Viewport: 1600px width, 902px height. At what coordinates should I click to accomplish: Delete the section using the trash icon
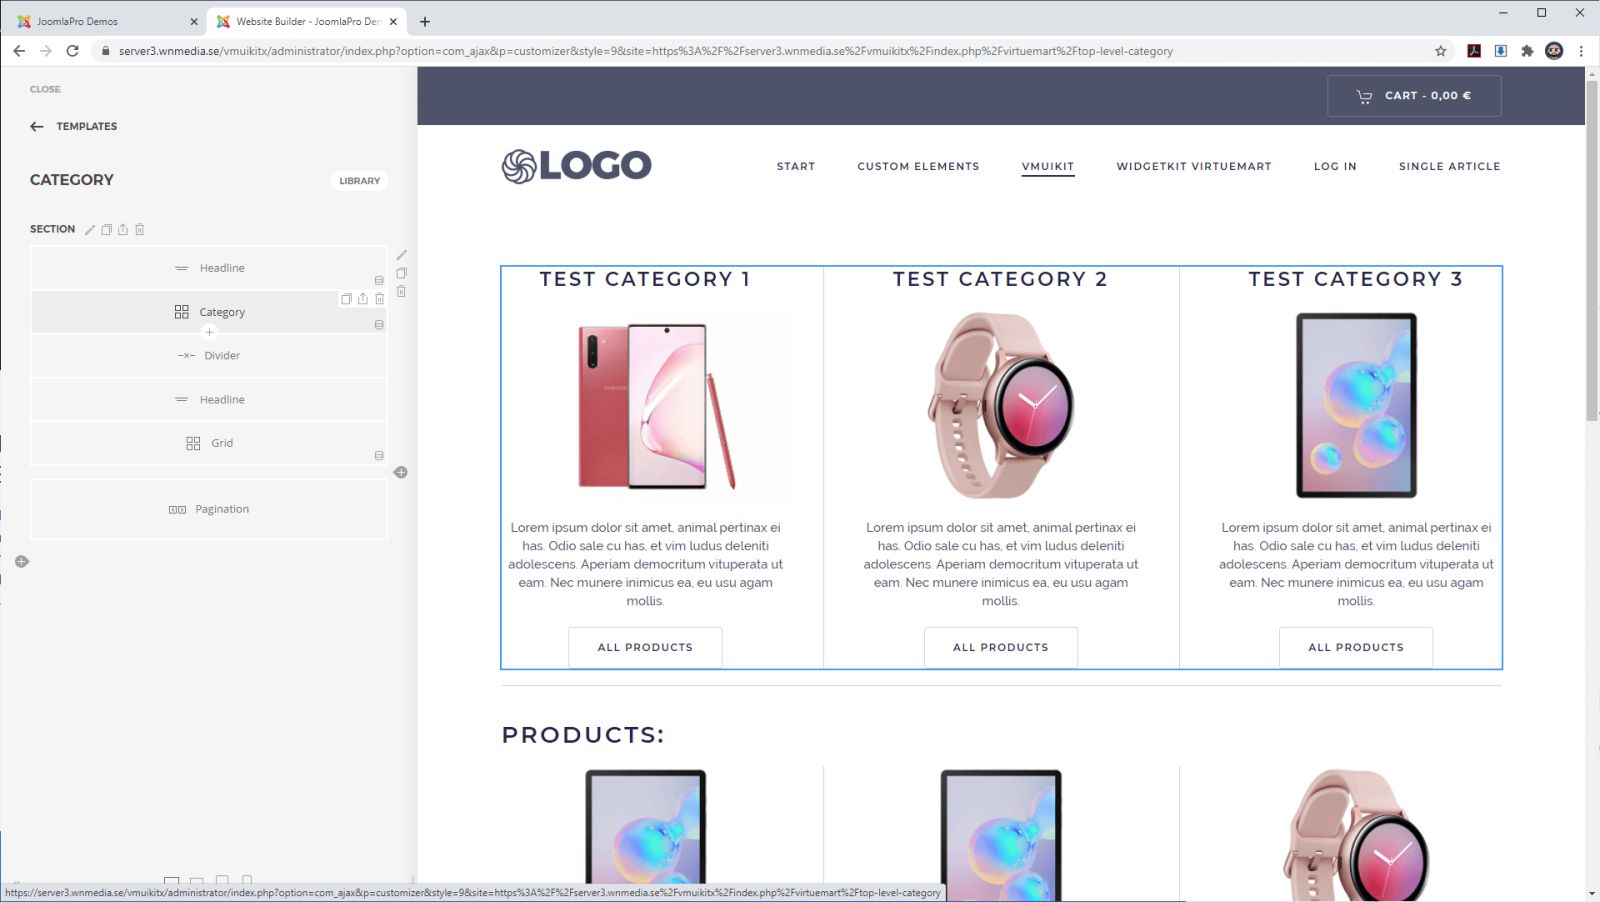140,229
